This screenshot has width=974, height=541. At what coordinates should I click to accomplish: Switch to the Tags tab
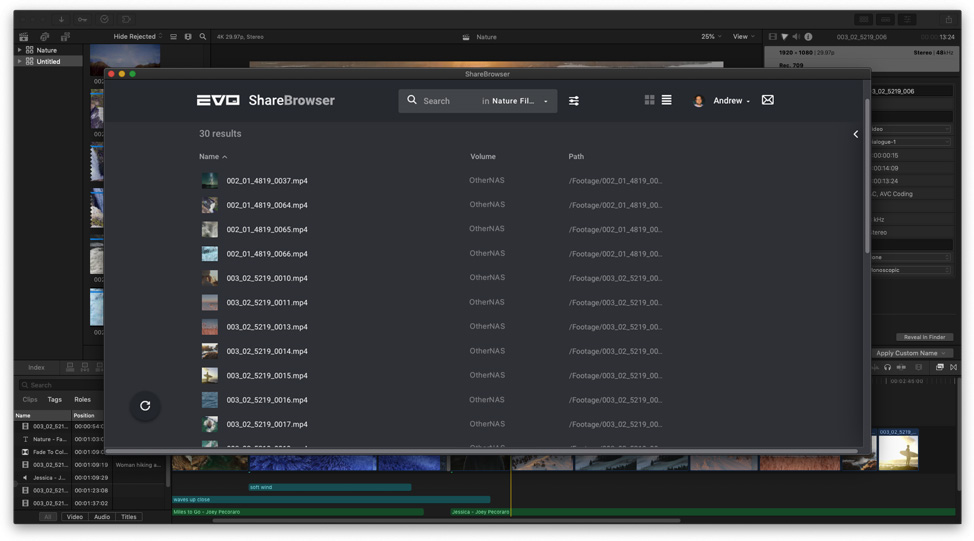(x=54, y=400)
